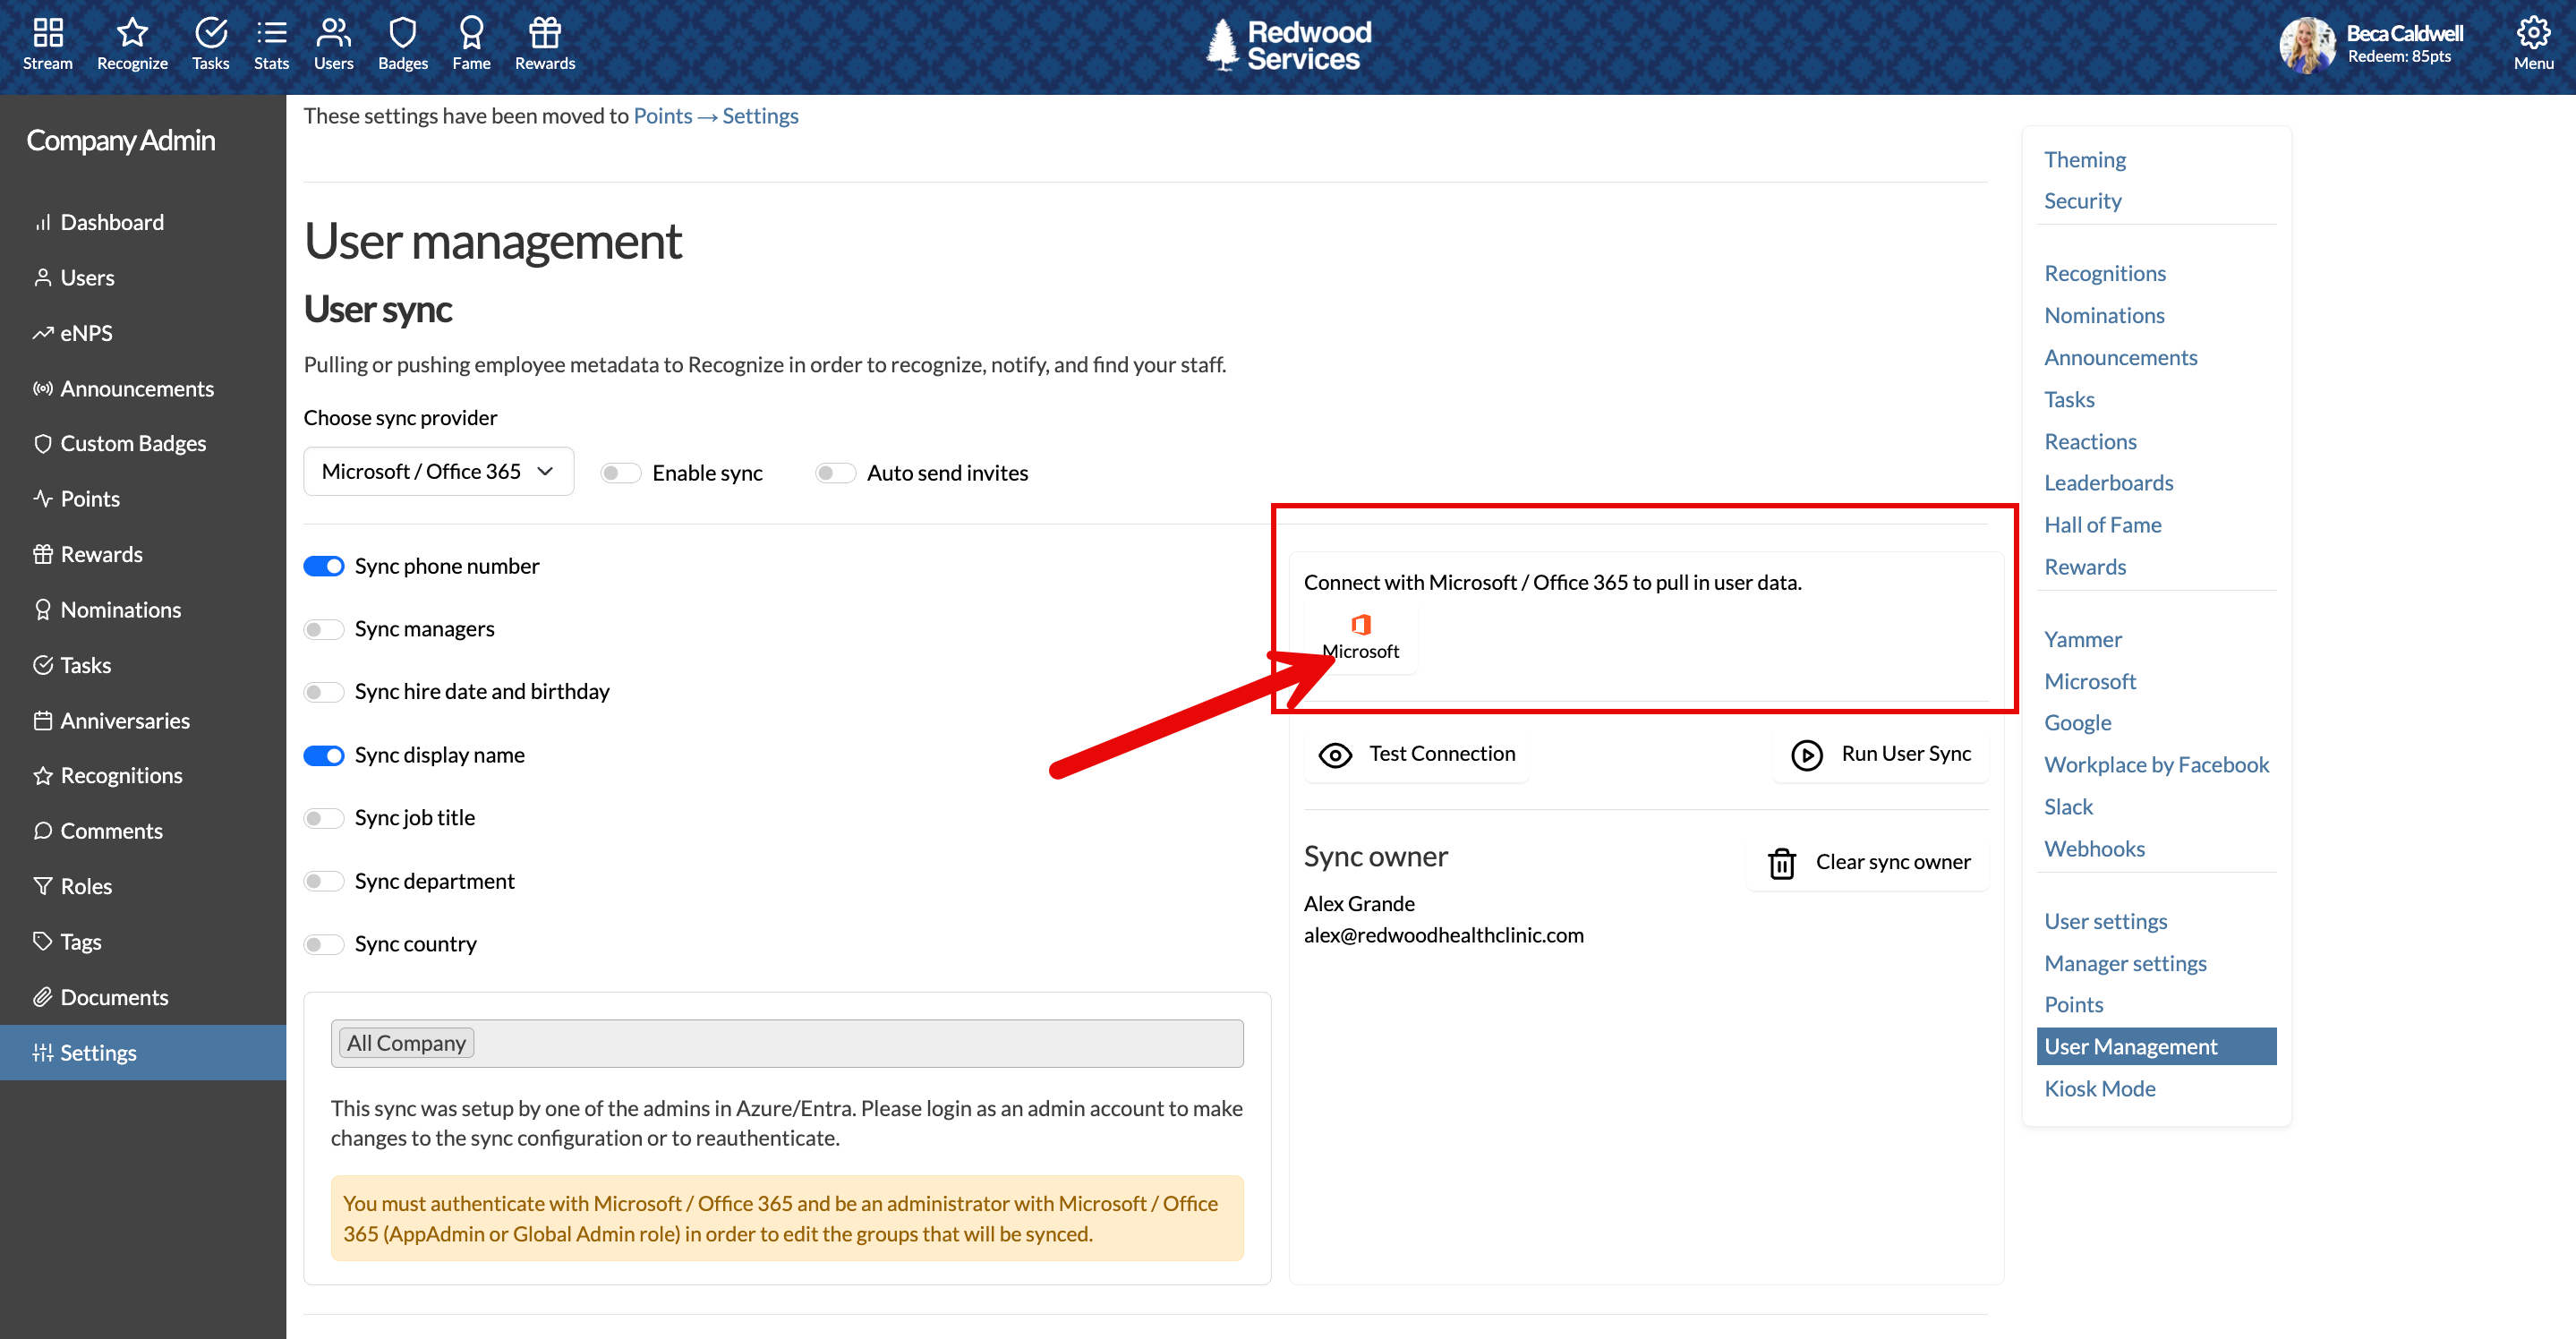The image size is (2576, 1339).
Task: Click the Test Connection eye icon
Action: 1335,755
